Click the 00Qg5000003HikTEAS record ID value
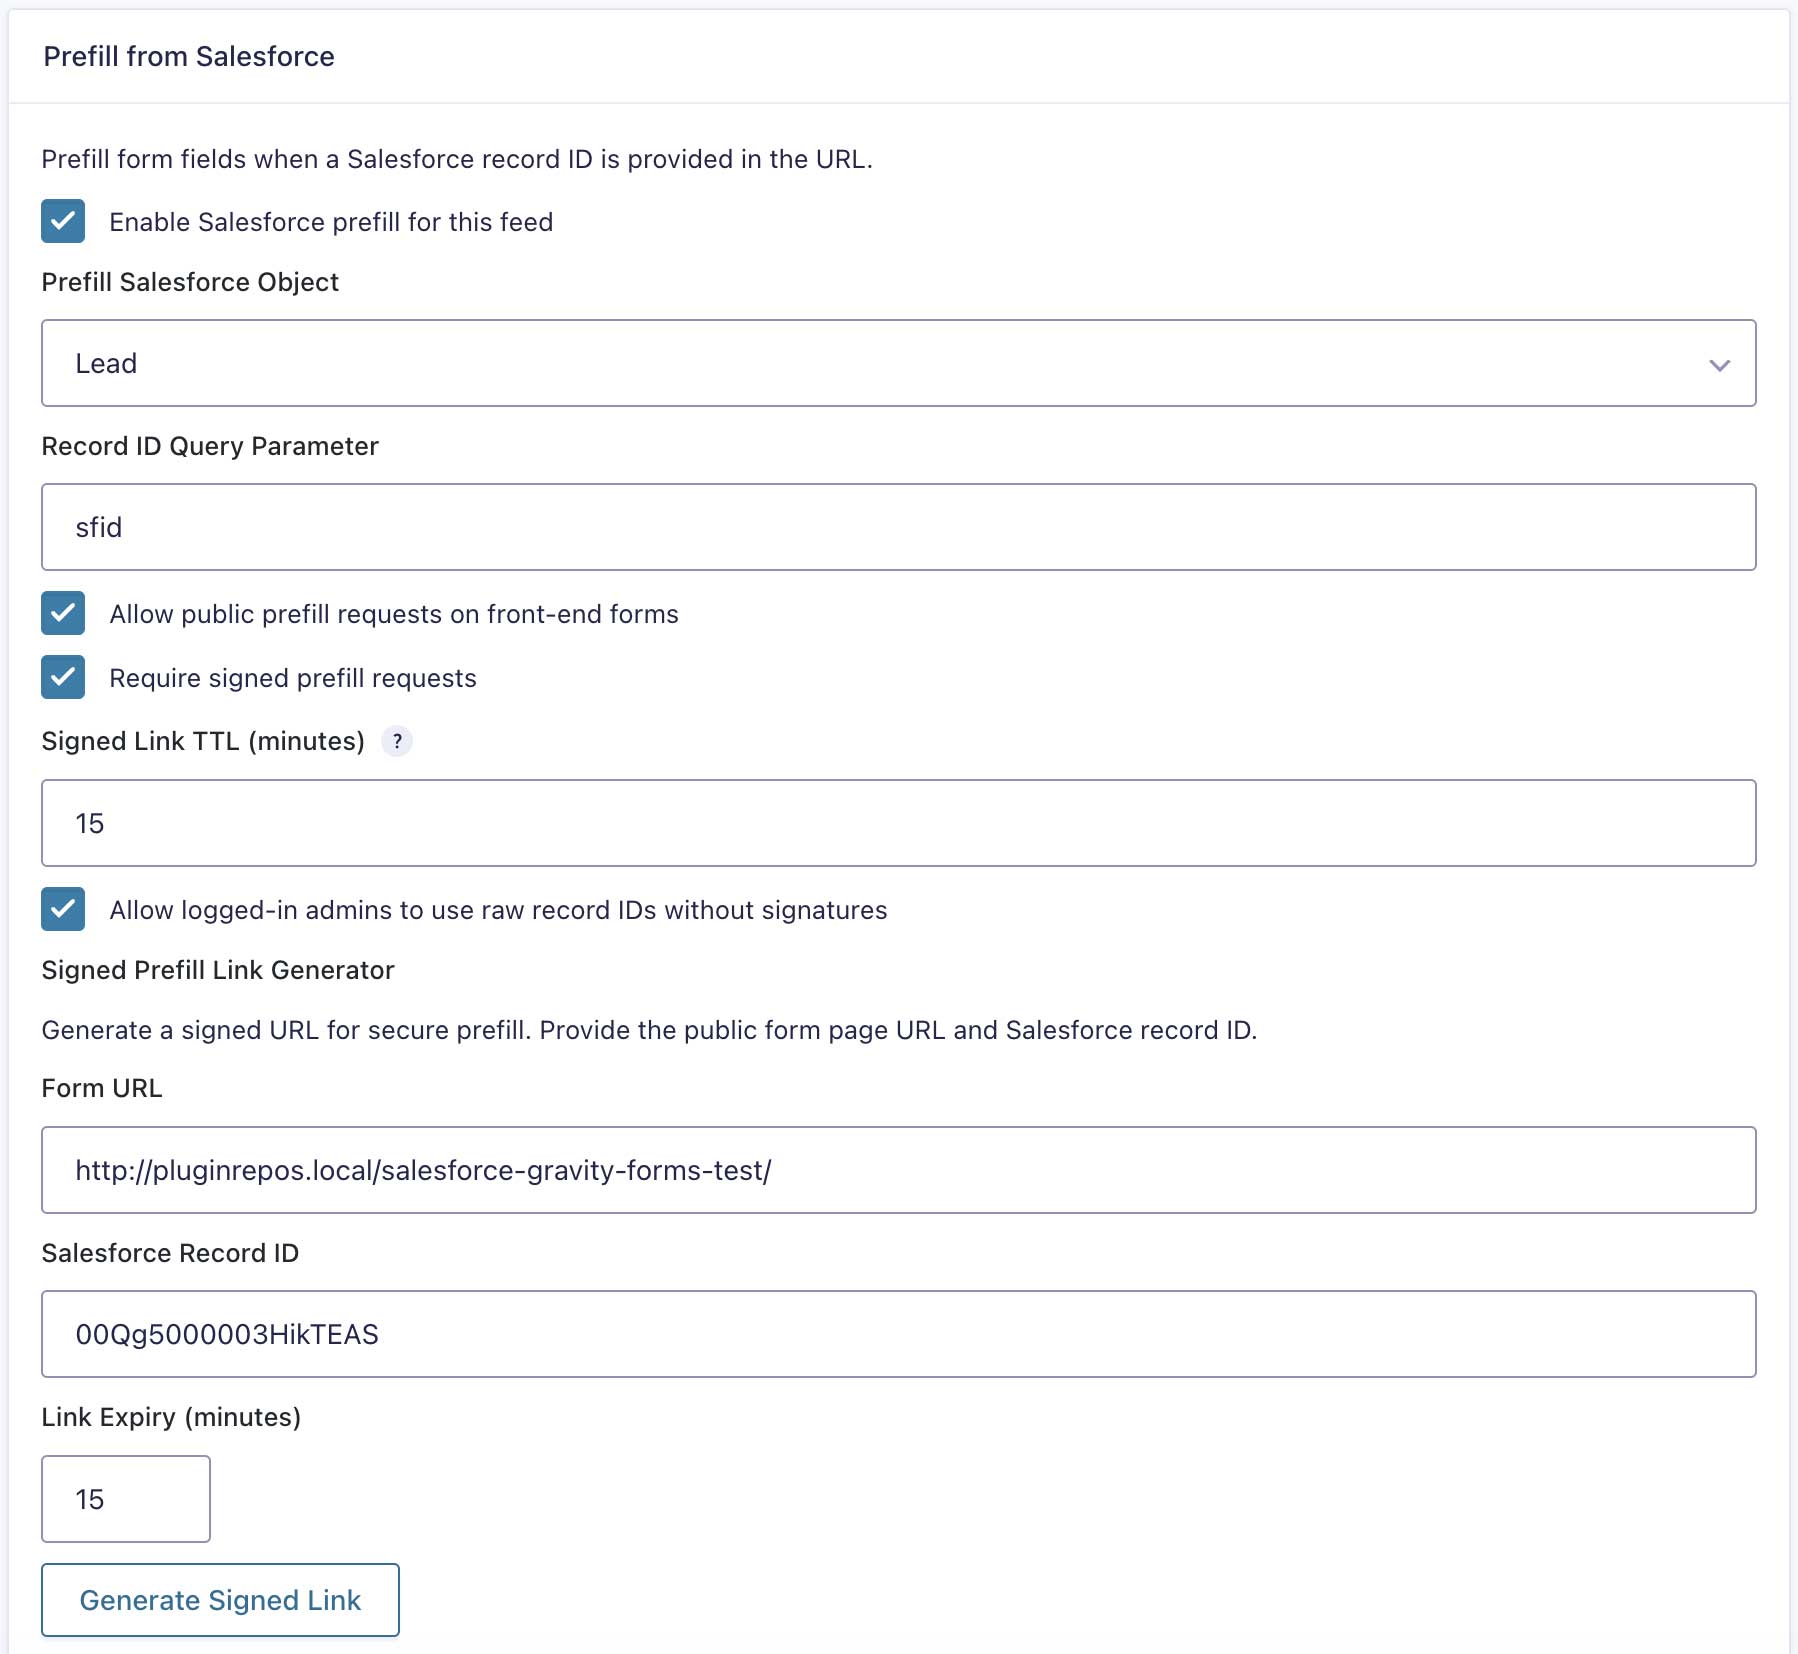1798x1654 pixels. pyautogui.click(x=227, y=1333)
